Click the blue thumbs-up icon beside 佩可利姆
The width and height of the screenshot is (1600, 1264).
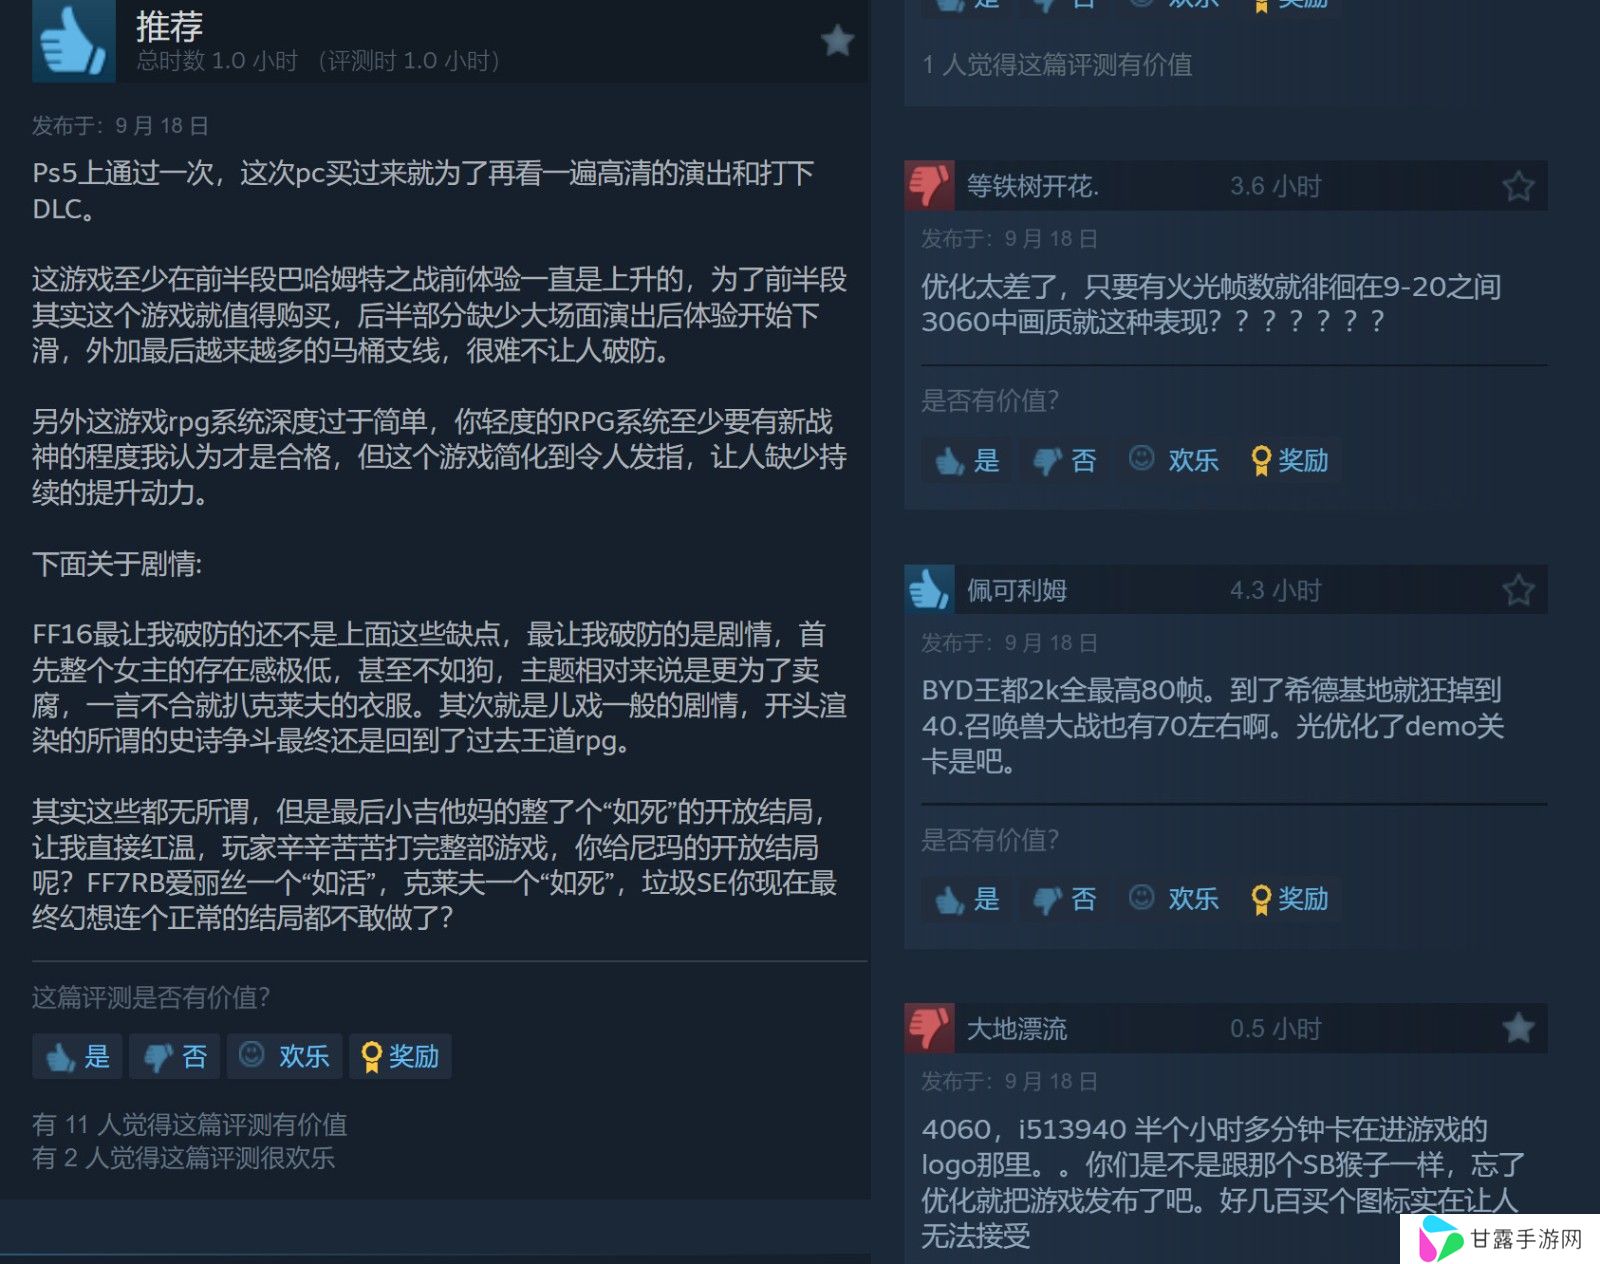coord(929,589)
